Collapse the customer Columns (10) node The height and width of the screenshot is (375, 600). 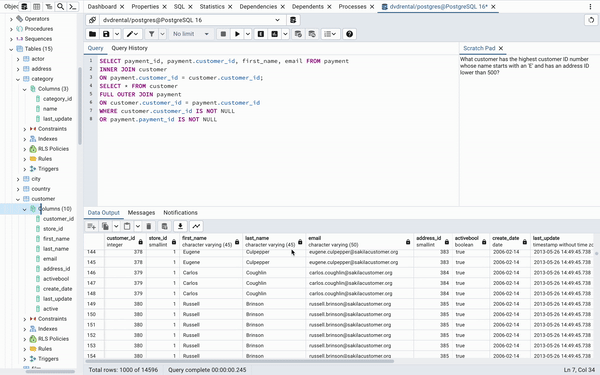(x=25, y=209)
